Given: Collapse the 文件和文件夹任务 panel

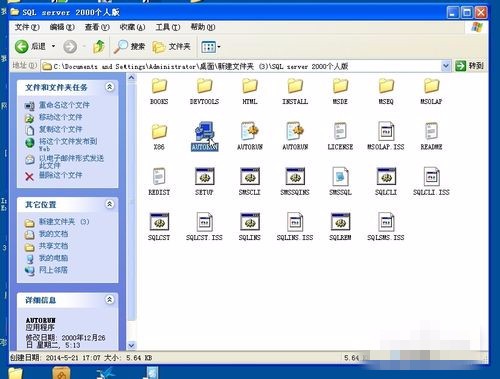Looking at the screenshot, I should coord(109,87).
